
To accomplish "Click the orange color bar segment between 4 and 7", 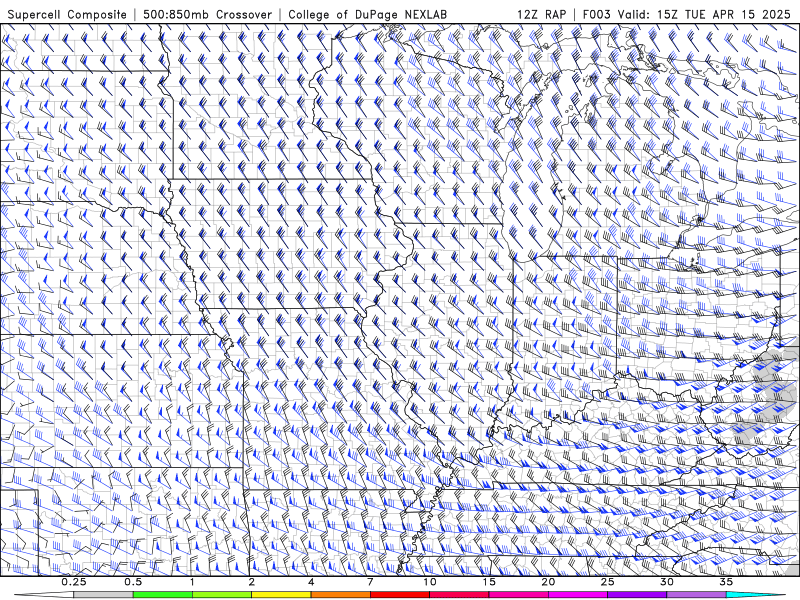I will click(340, 595).
